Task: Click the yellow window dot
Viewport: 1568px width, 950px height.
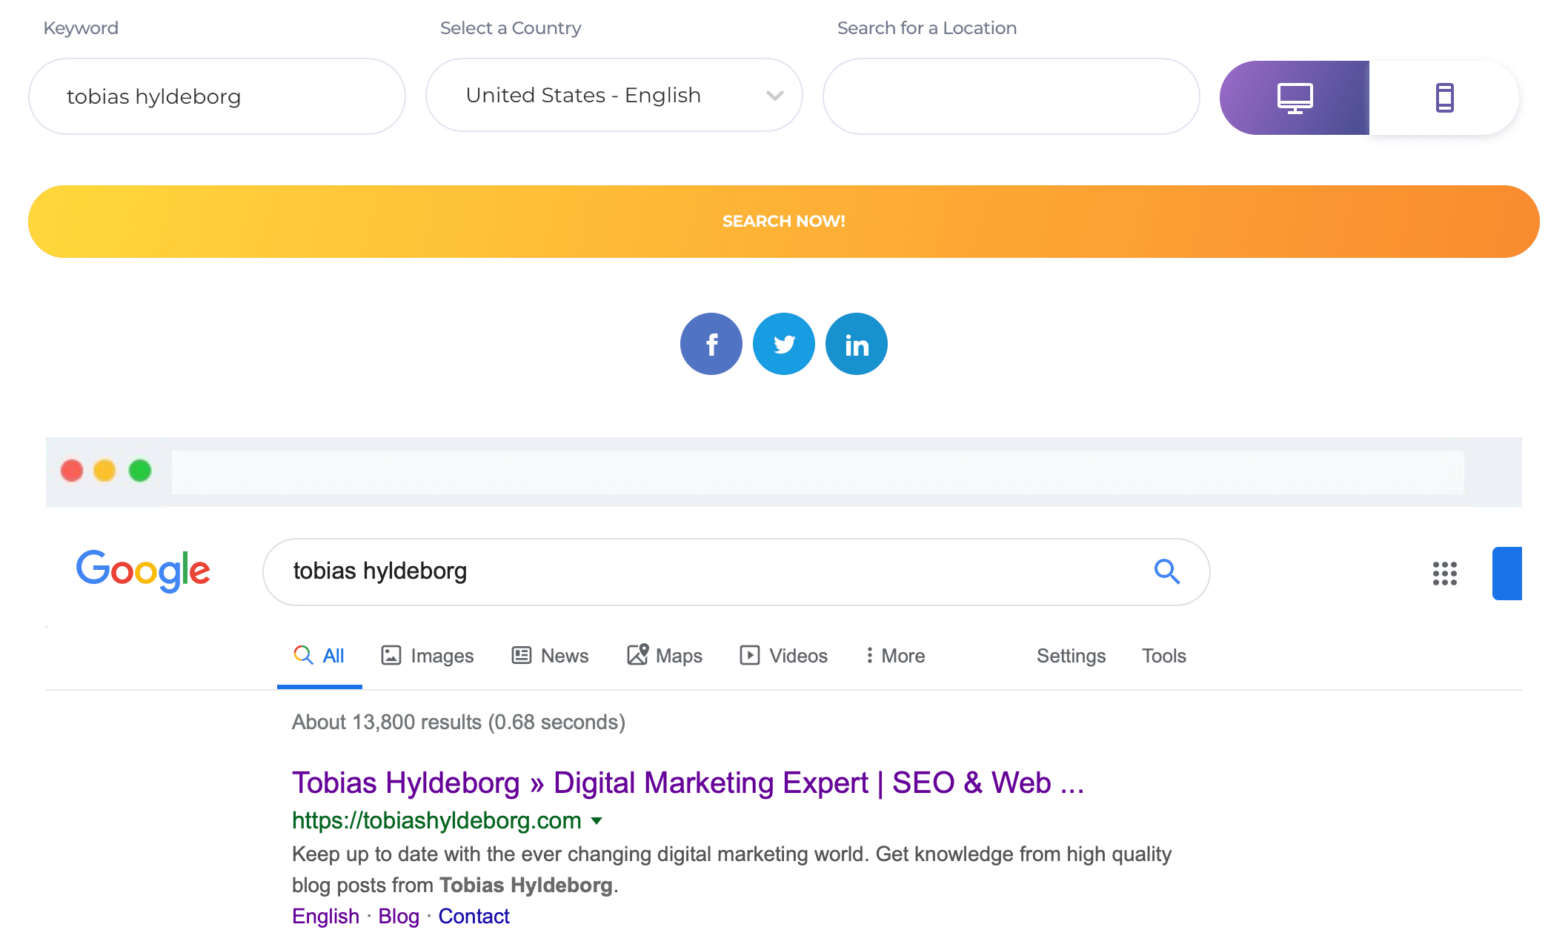Action: coord(105,470)
